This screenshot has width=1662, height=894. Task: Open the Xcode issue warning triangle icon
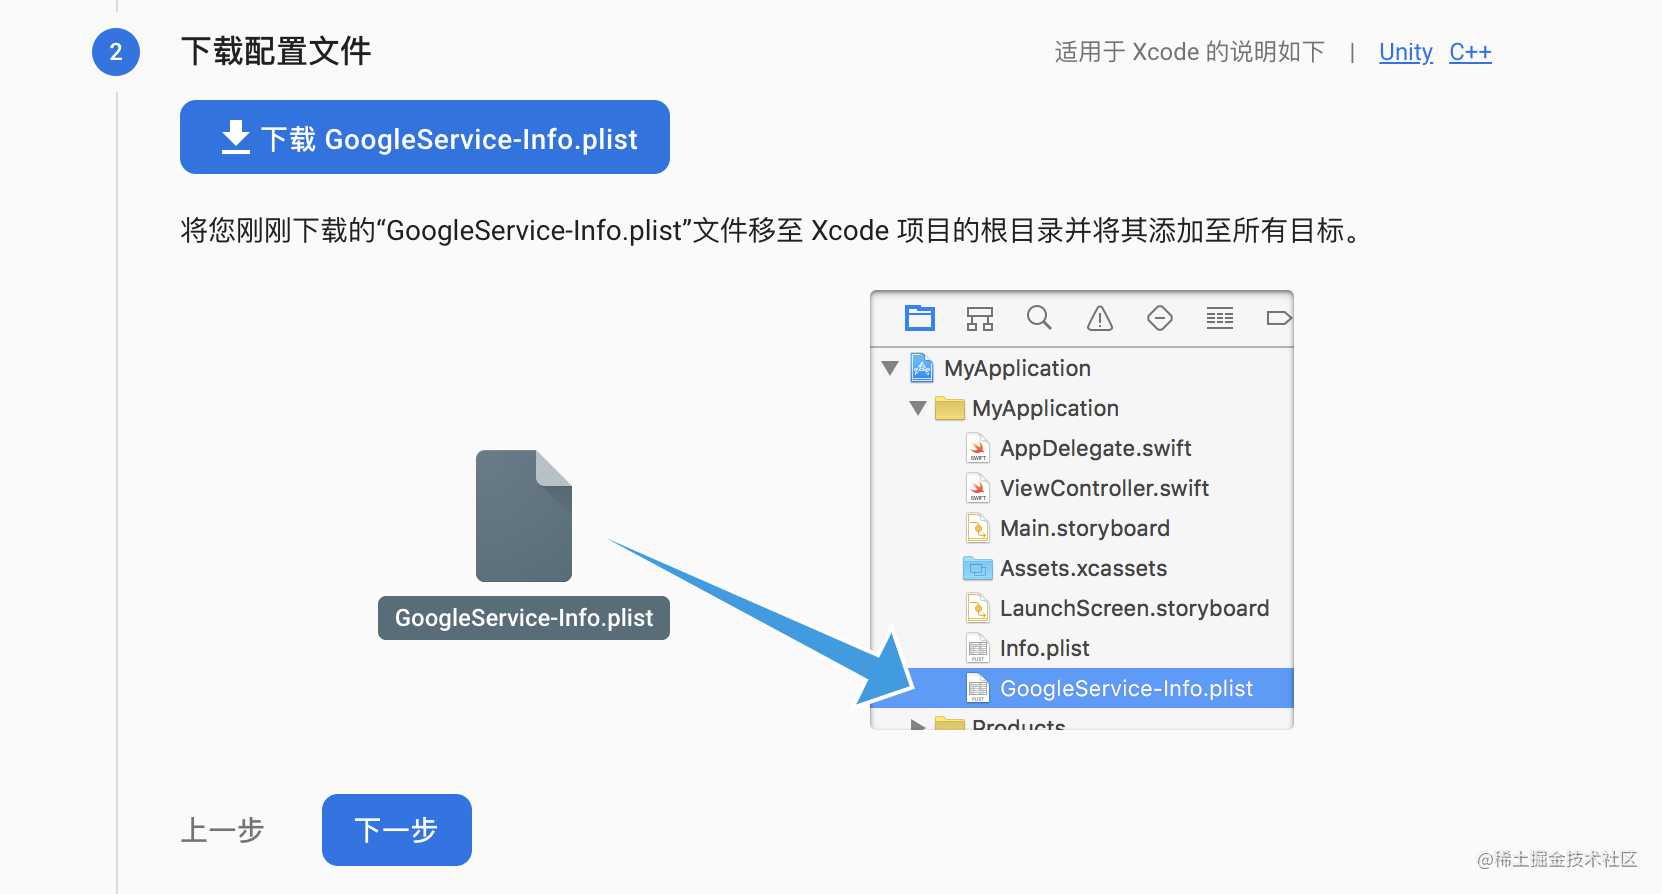click(1100, 318)
